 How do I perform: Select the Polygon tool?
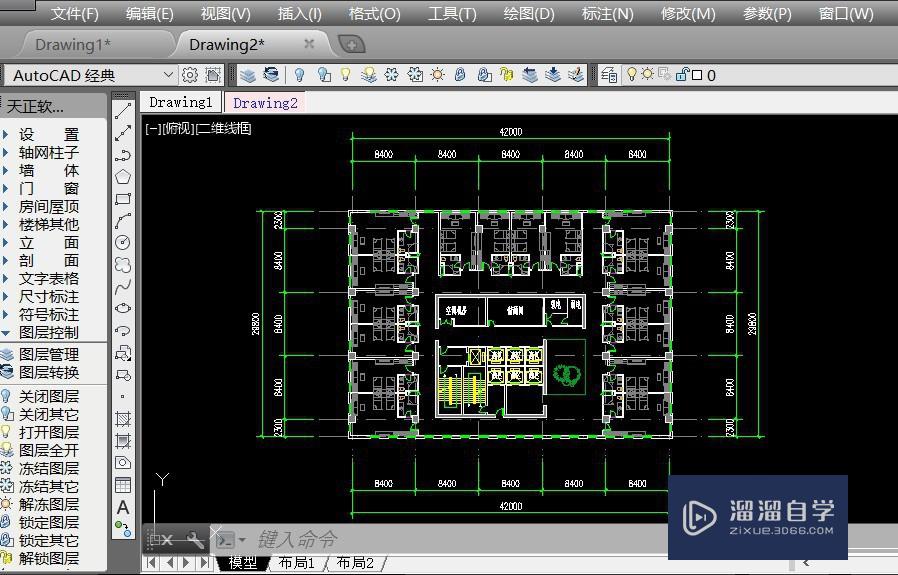tap(123, 177)
